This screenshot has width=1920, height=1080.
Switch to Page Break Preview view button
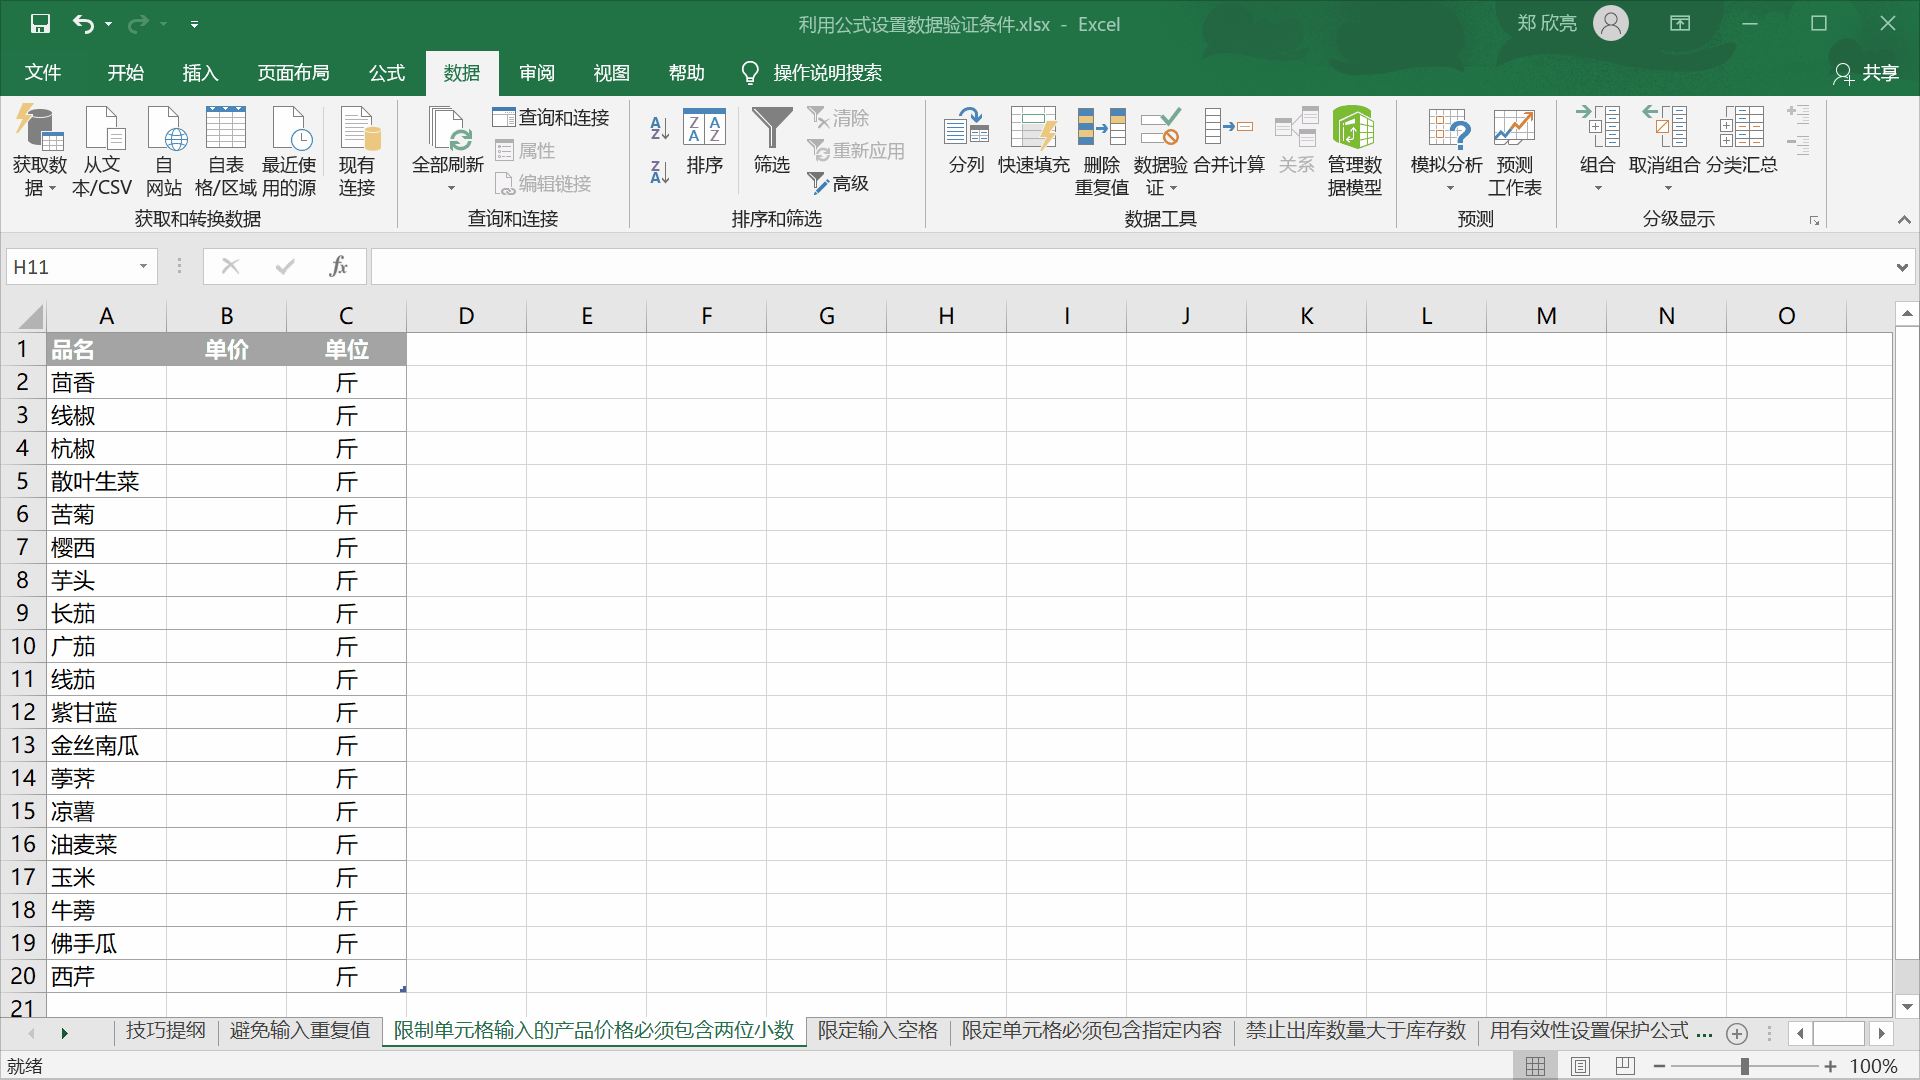pos(1625,1066)
